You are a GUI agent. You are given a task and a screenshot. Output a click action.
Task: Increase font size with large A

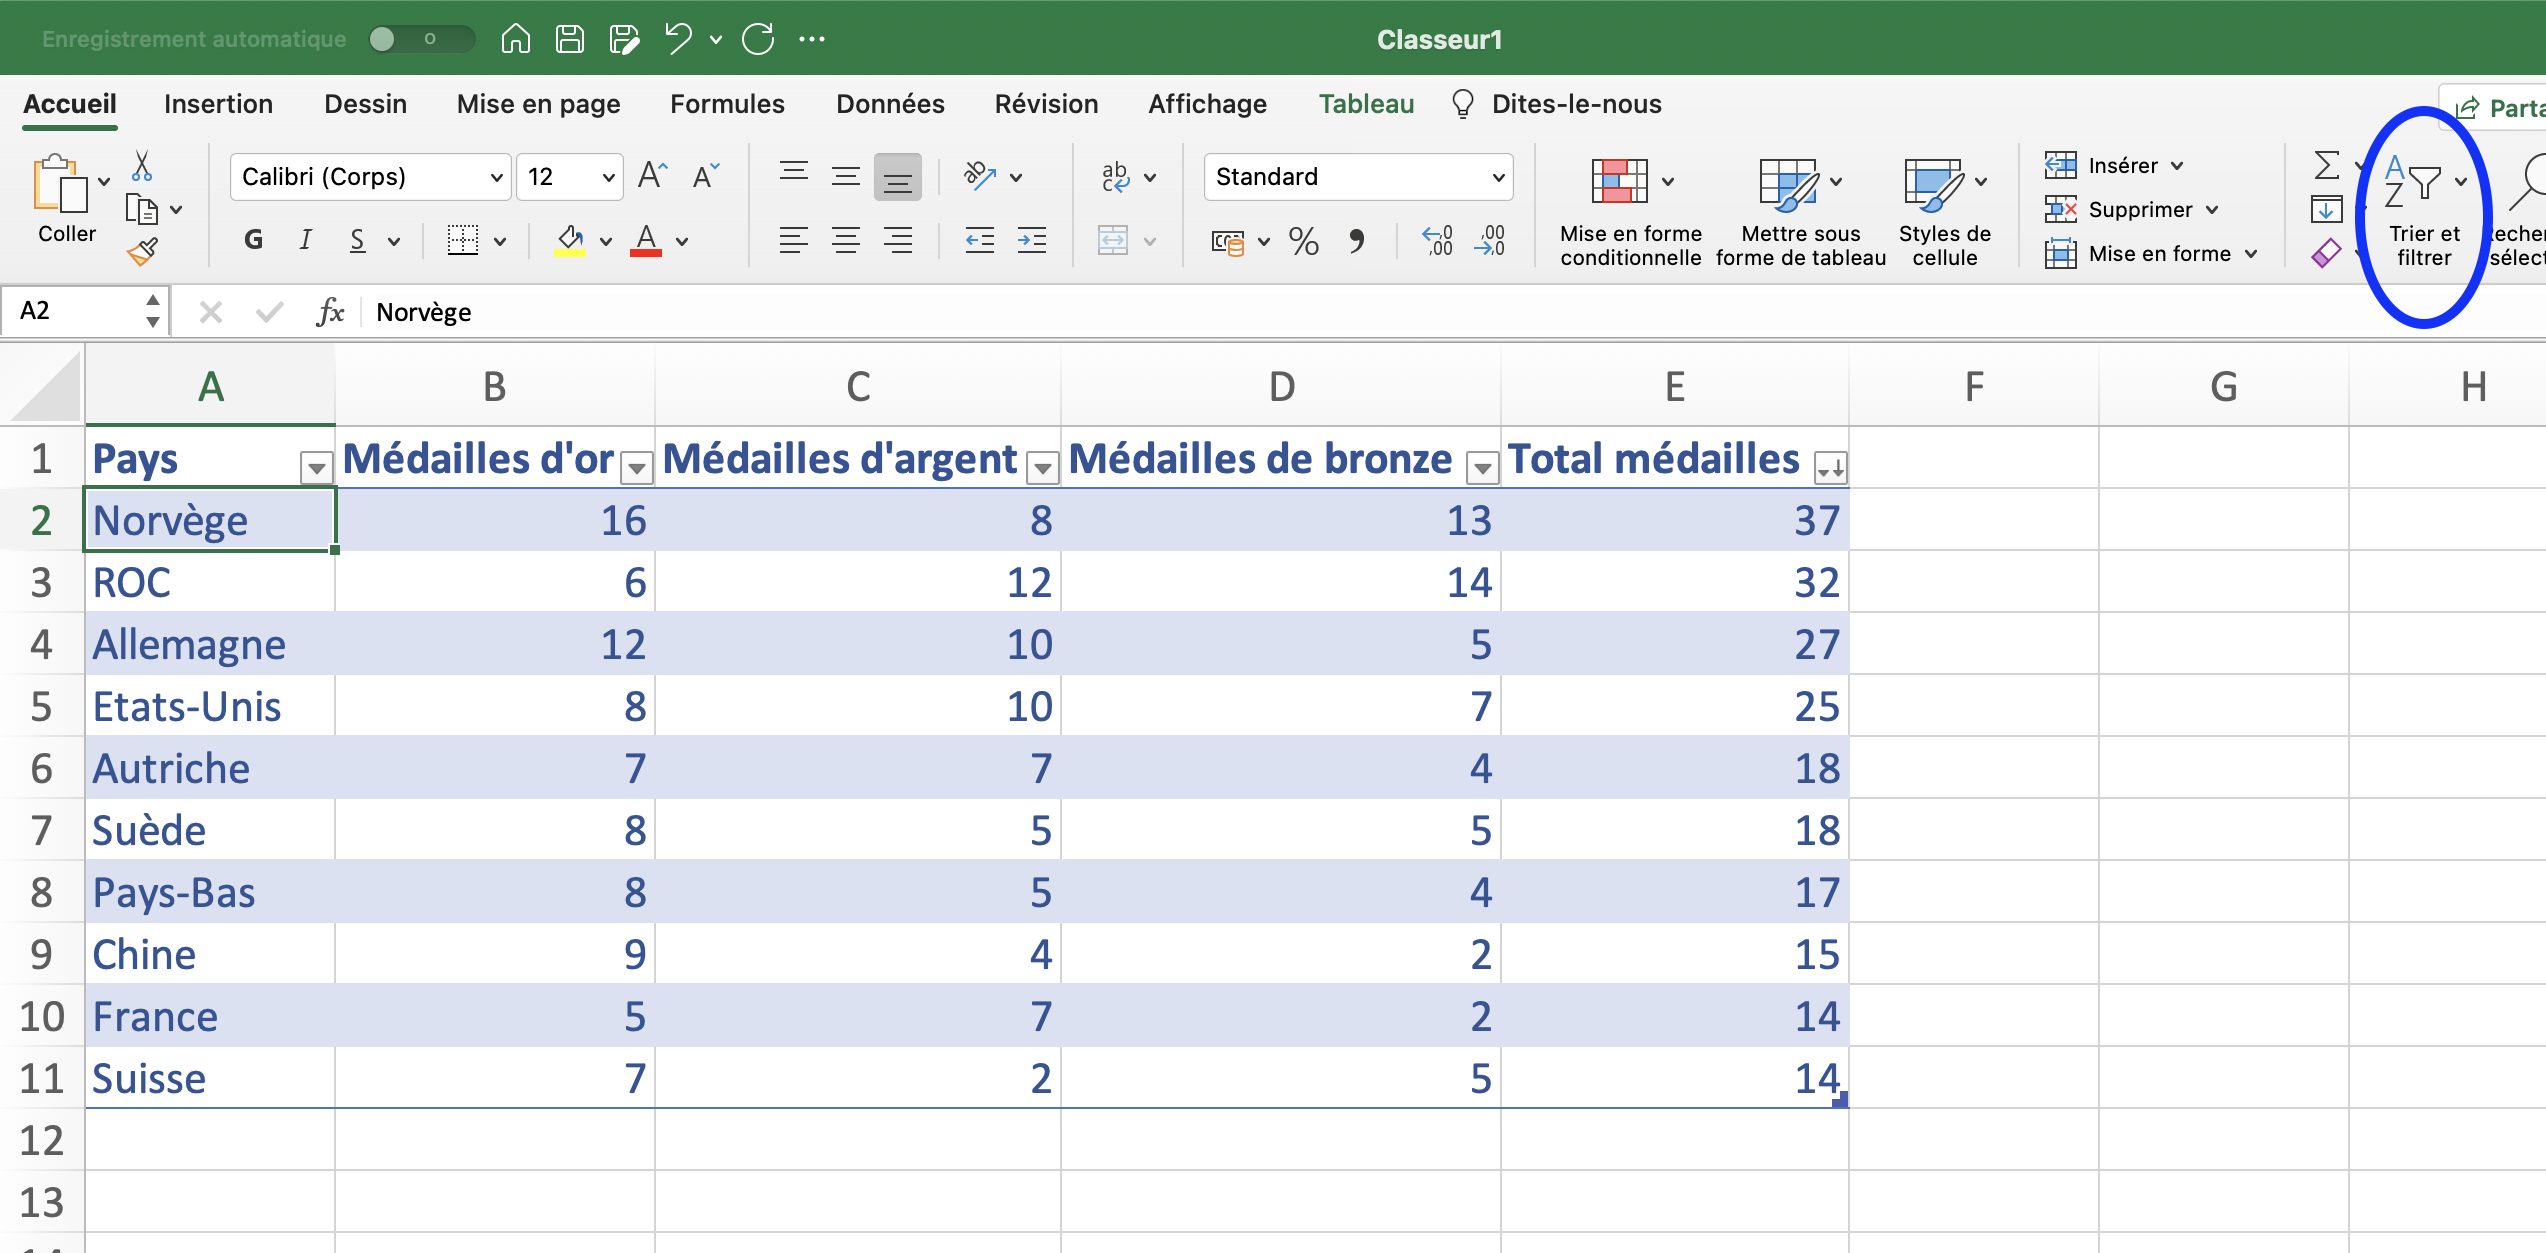[x=652, y=176]
